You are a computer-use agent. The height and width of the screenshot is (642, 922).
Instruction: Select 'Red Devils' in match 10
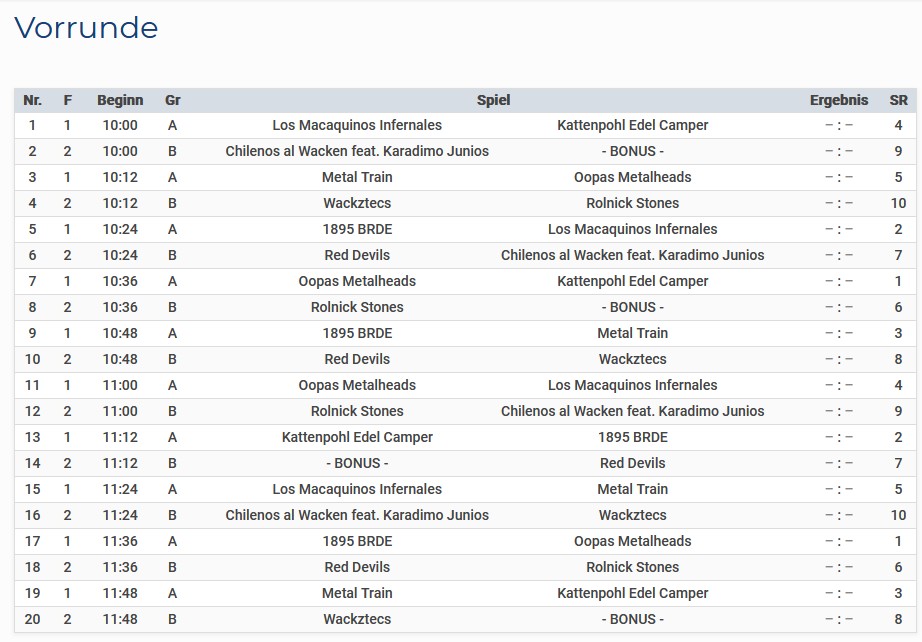pos(357,359)
